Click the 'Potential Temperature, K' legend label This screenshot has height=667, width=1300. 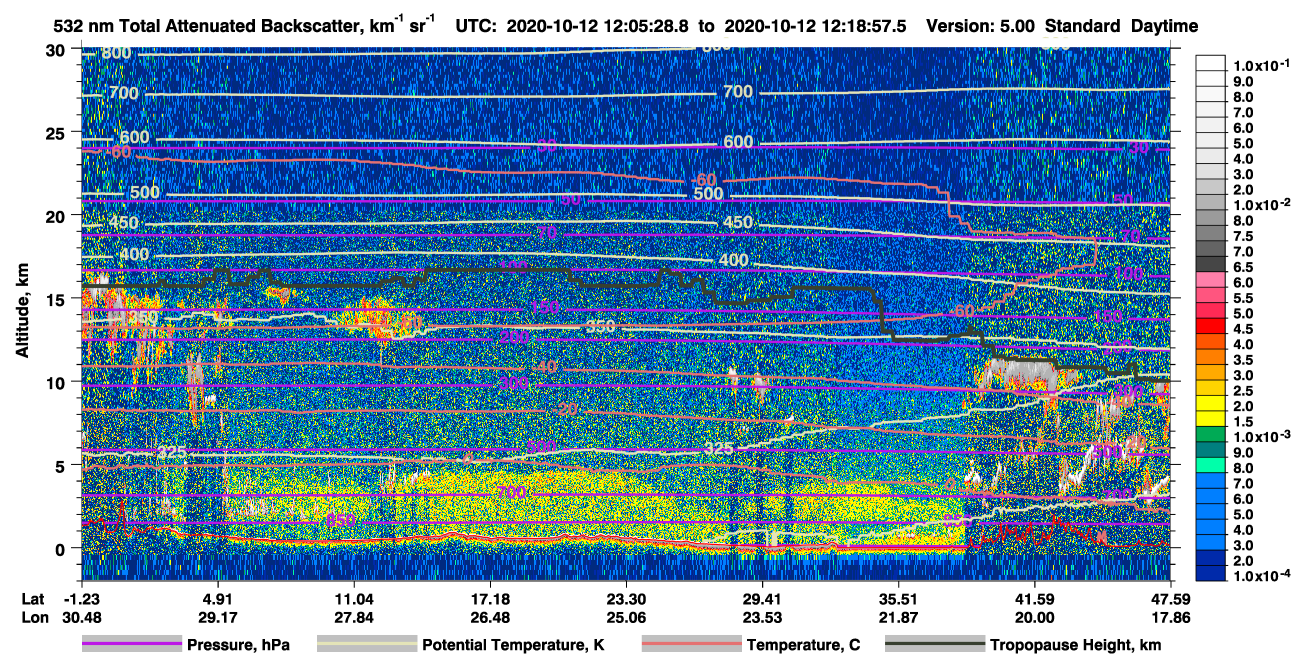point(514,646)
